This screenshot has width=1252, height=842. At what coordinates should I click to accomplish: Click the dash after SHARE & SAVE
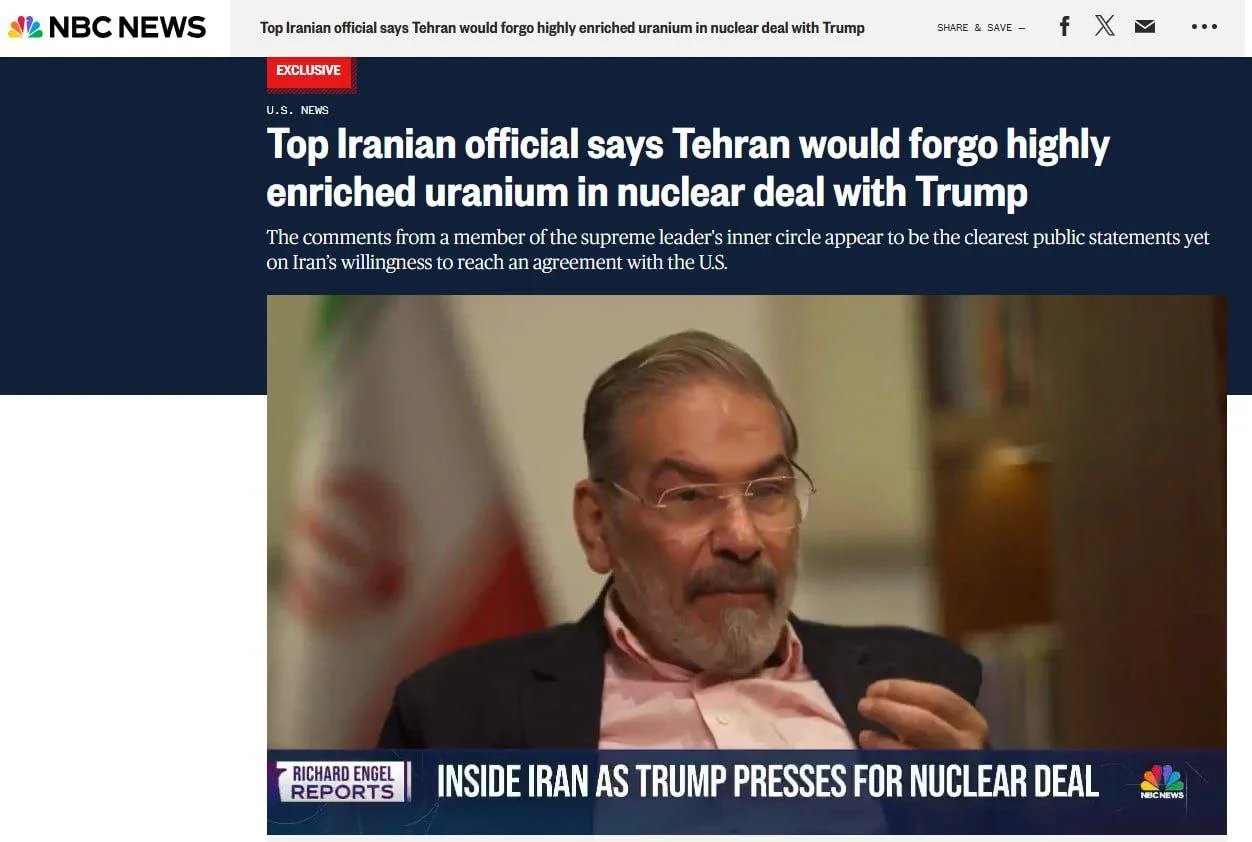coord(1022,28)
